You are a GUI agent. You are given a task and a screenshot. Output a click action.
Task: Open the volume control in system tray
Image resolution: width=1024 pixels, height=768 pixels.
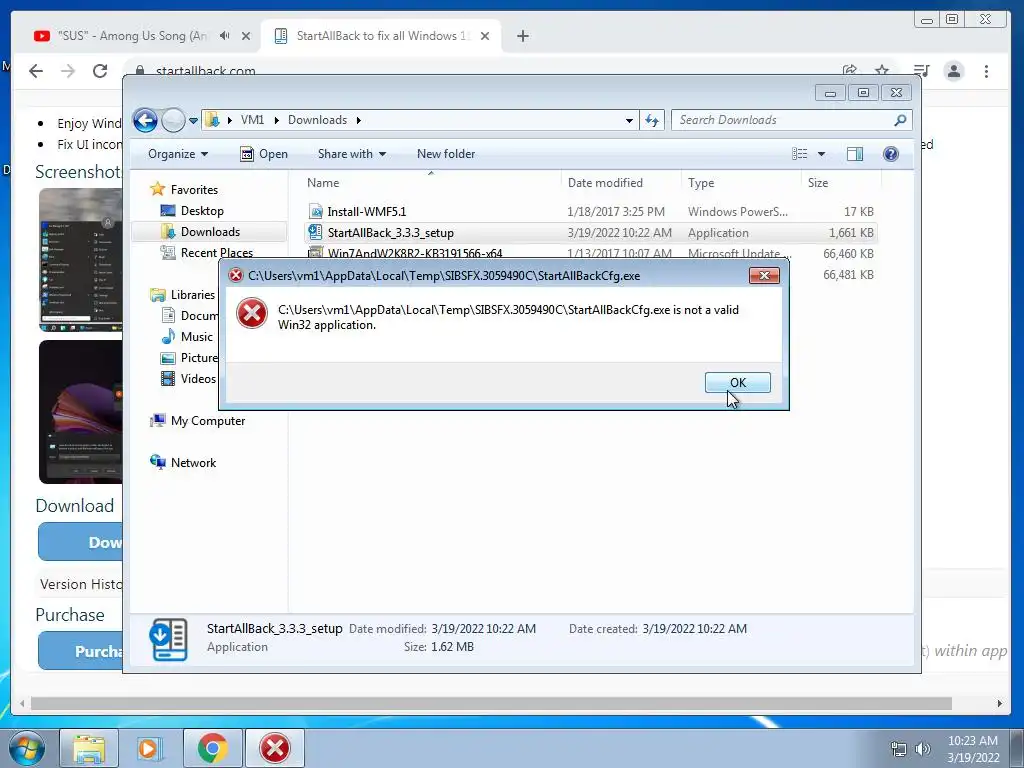tap(922, 749)
